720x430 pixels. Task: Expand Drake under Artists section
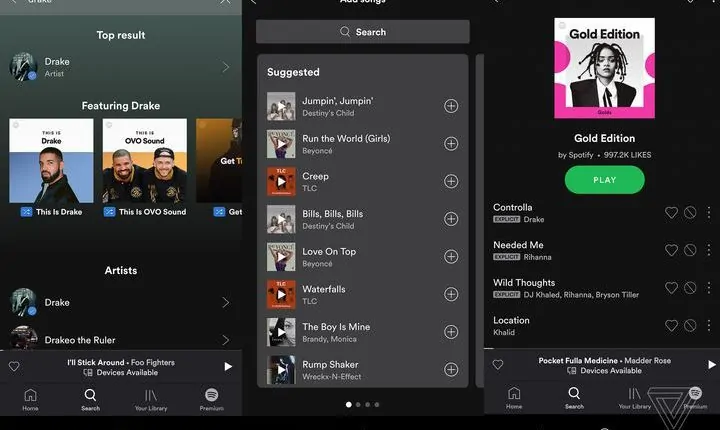[x=225, y=302]
